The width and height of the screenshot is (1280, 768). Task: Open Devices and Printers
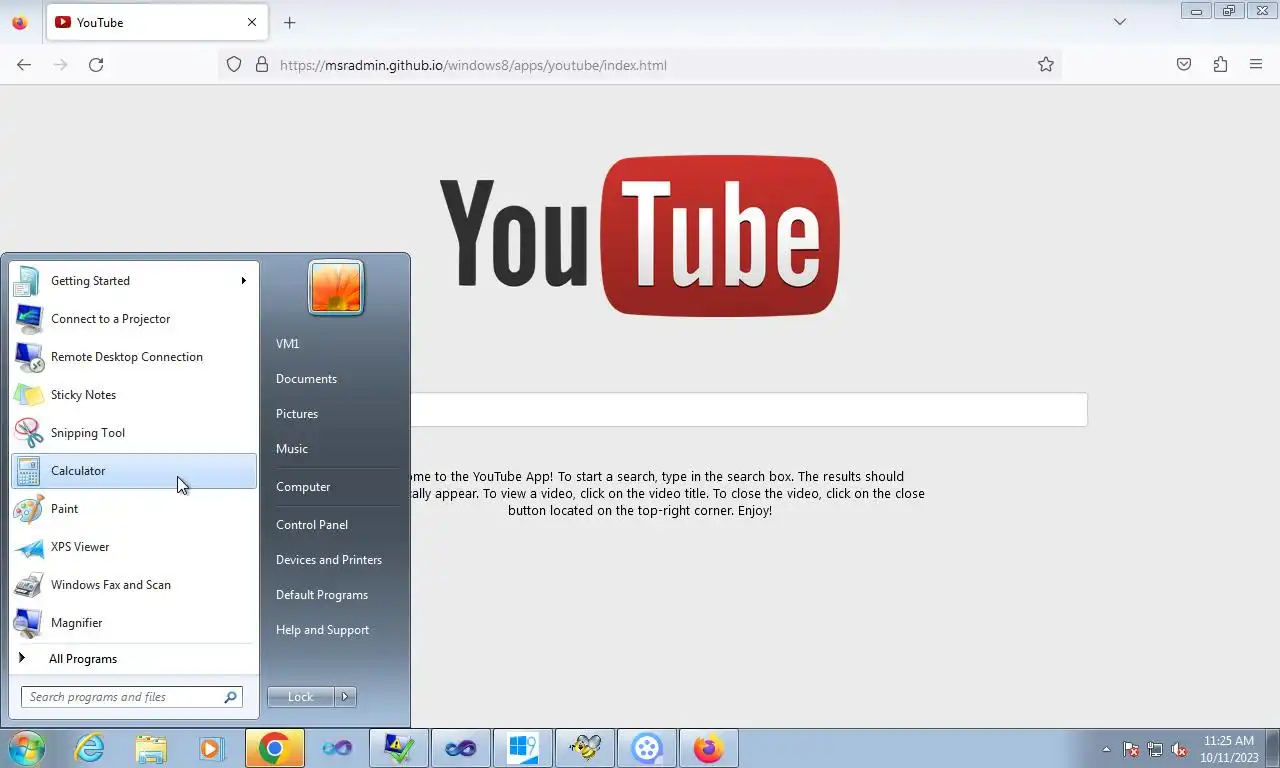[x=329, y=560]
